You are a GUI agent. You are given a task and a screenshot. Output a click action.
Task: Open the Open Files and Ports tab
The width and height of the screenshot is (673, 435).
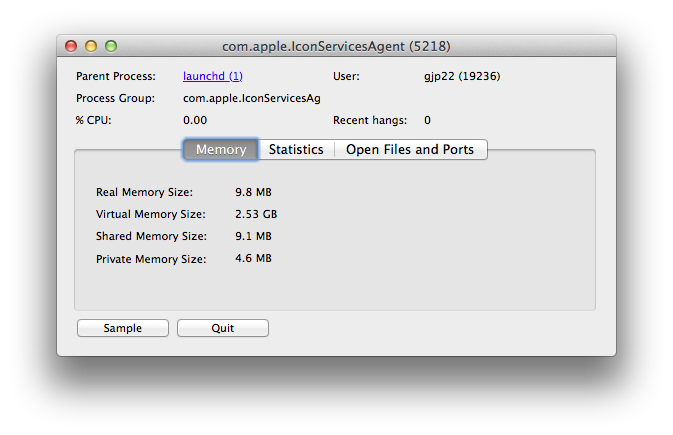click(410, 149)
